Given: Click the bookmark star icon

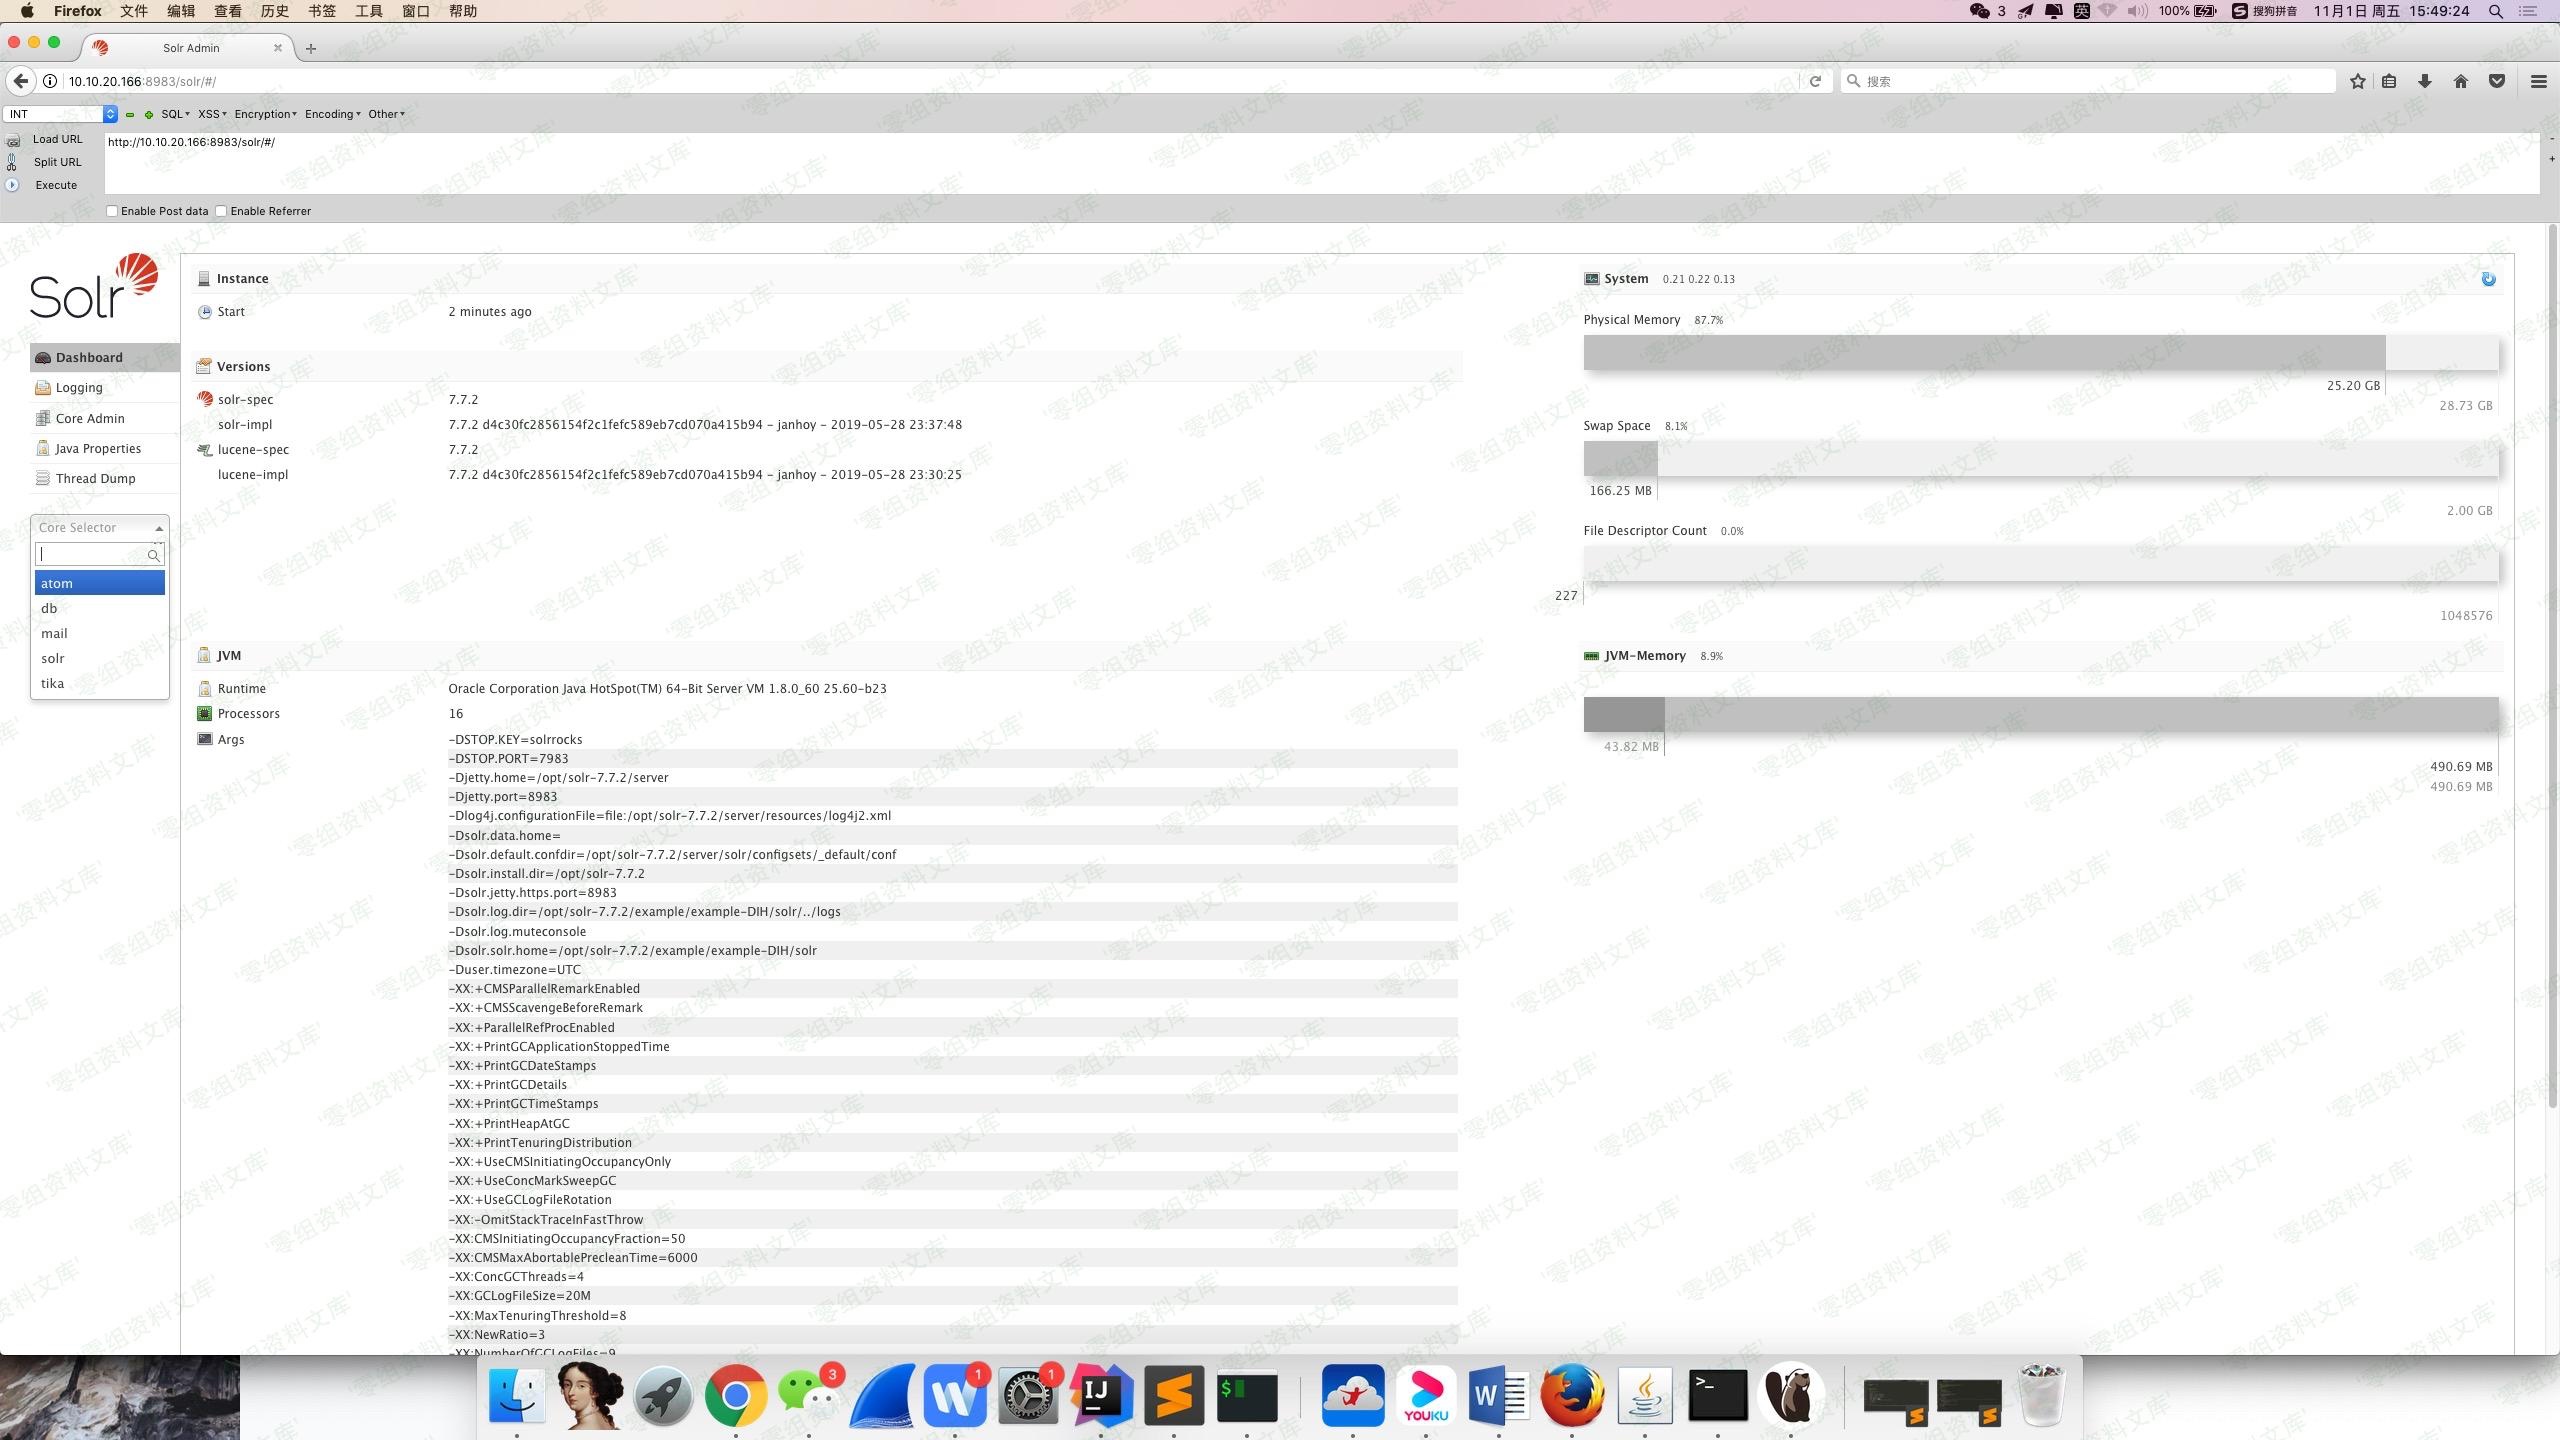Looking at the screenshot, I should pyautogui.click(x=2357, y=81).
